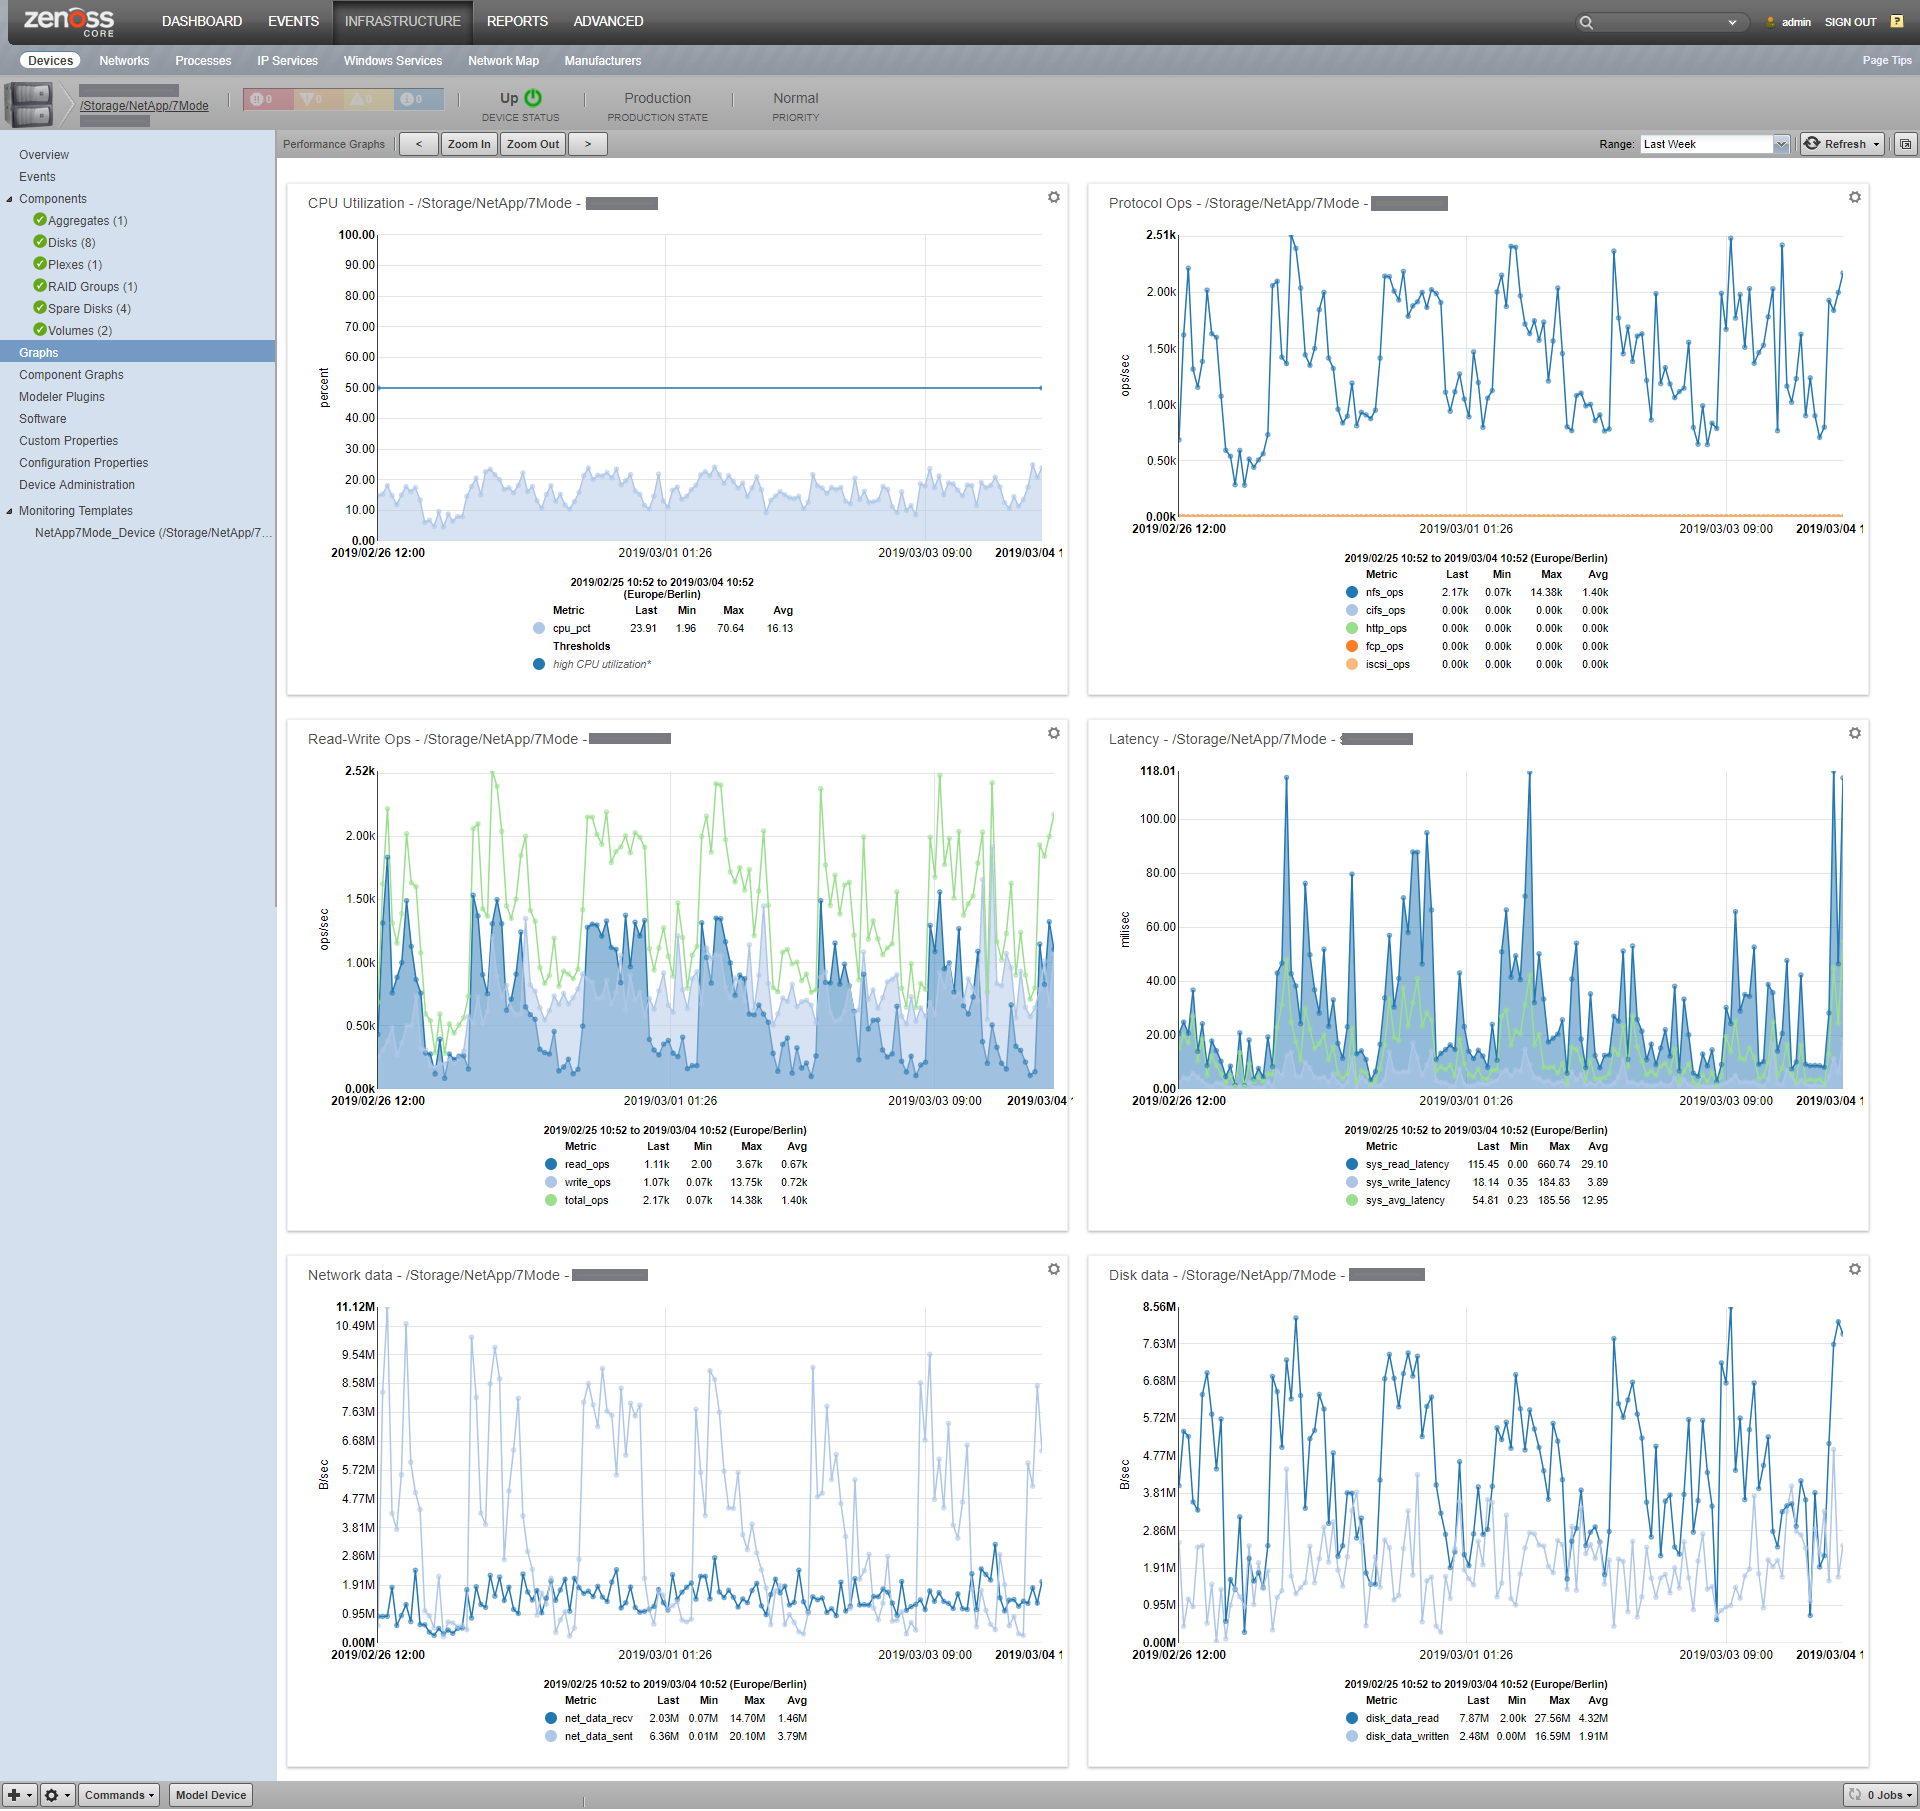Click the Zoom In button

469,144
